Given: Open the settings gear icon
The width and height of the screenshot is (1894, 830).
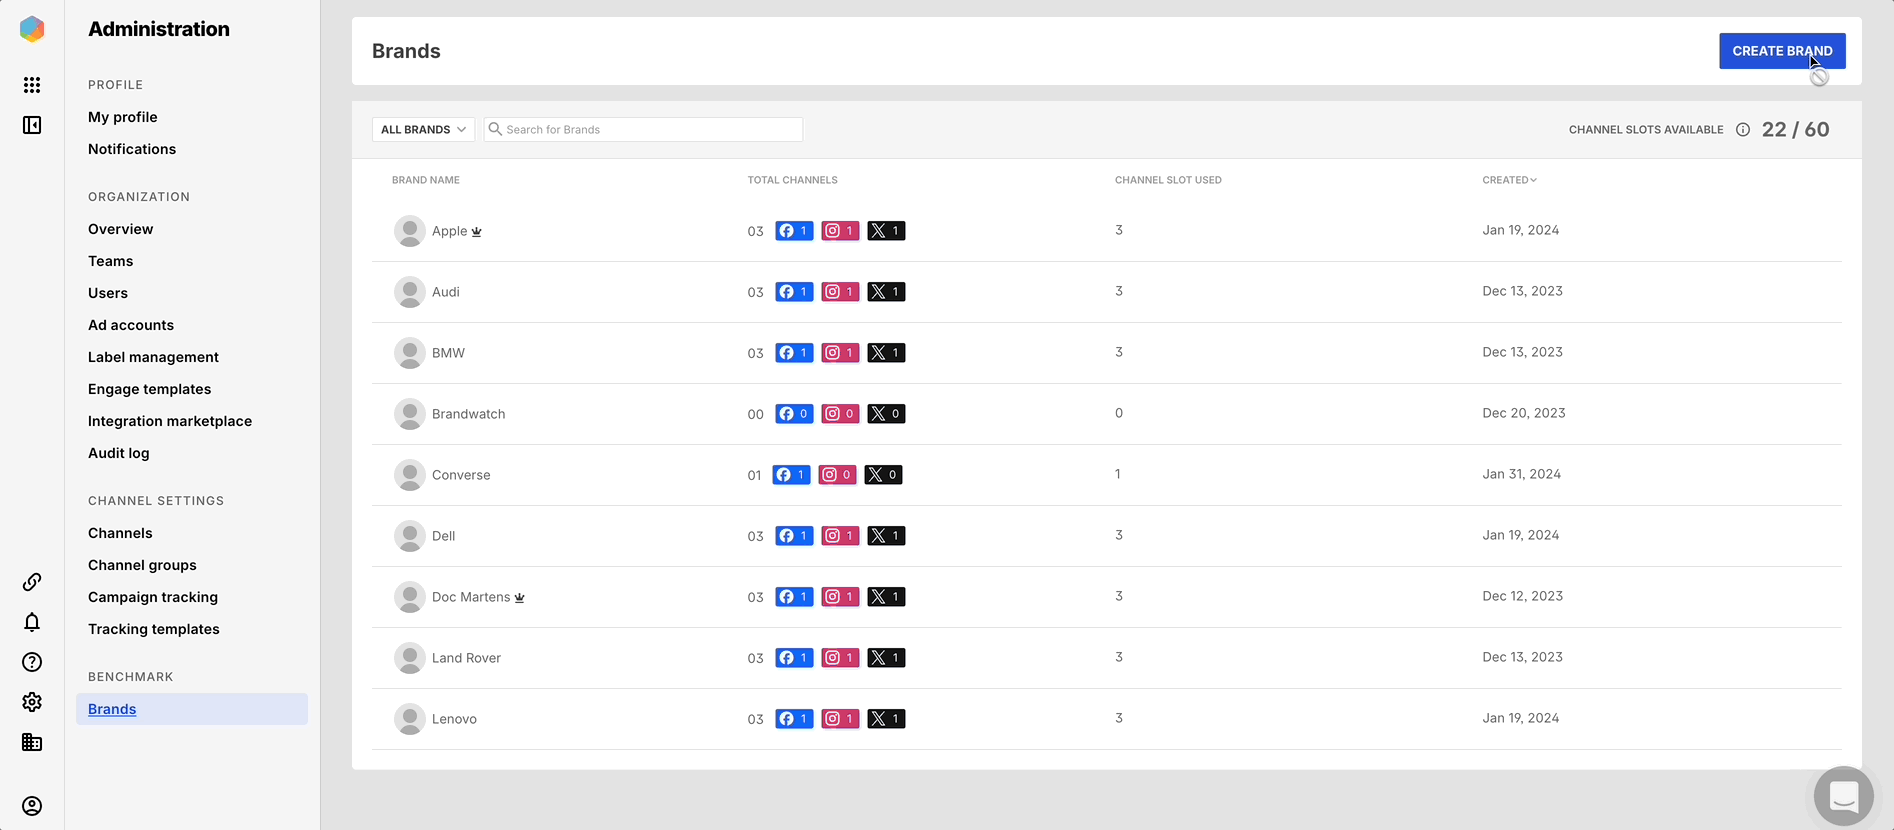Looking at the screenshot, I should pos(32,702).
